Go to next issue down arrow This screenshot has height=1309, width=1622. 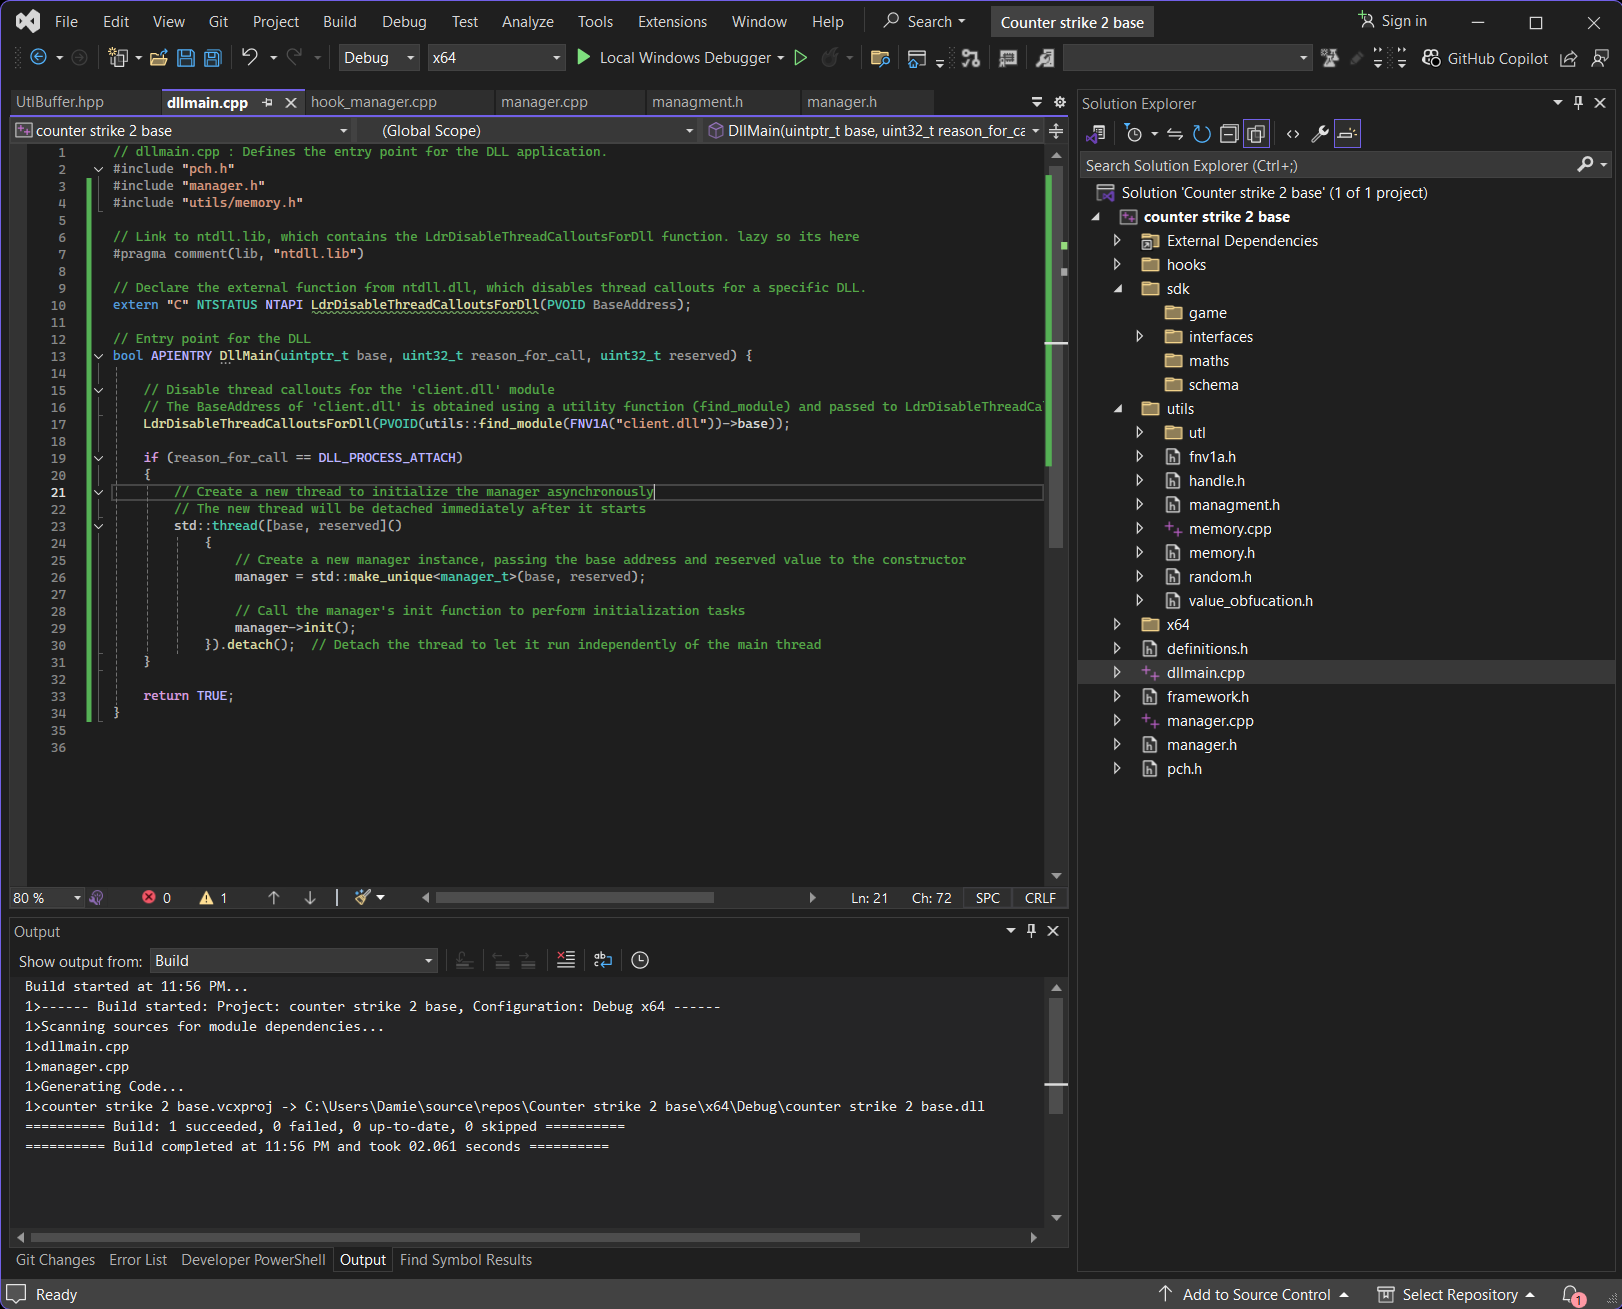(310, 898)
